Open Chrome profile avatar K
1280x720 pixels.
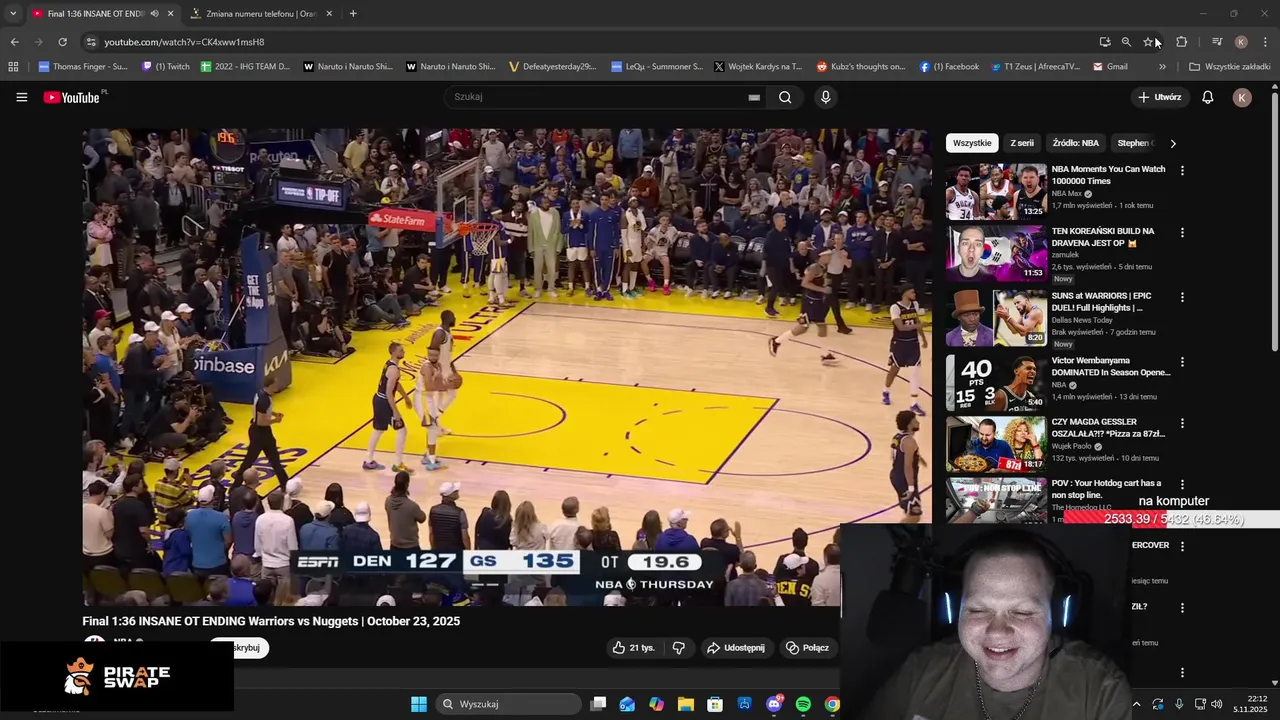click(1241, 42)
